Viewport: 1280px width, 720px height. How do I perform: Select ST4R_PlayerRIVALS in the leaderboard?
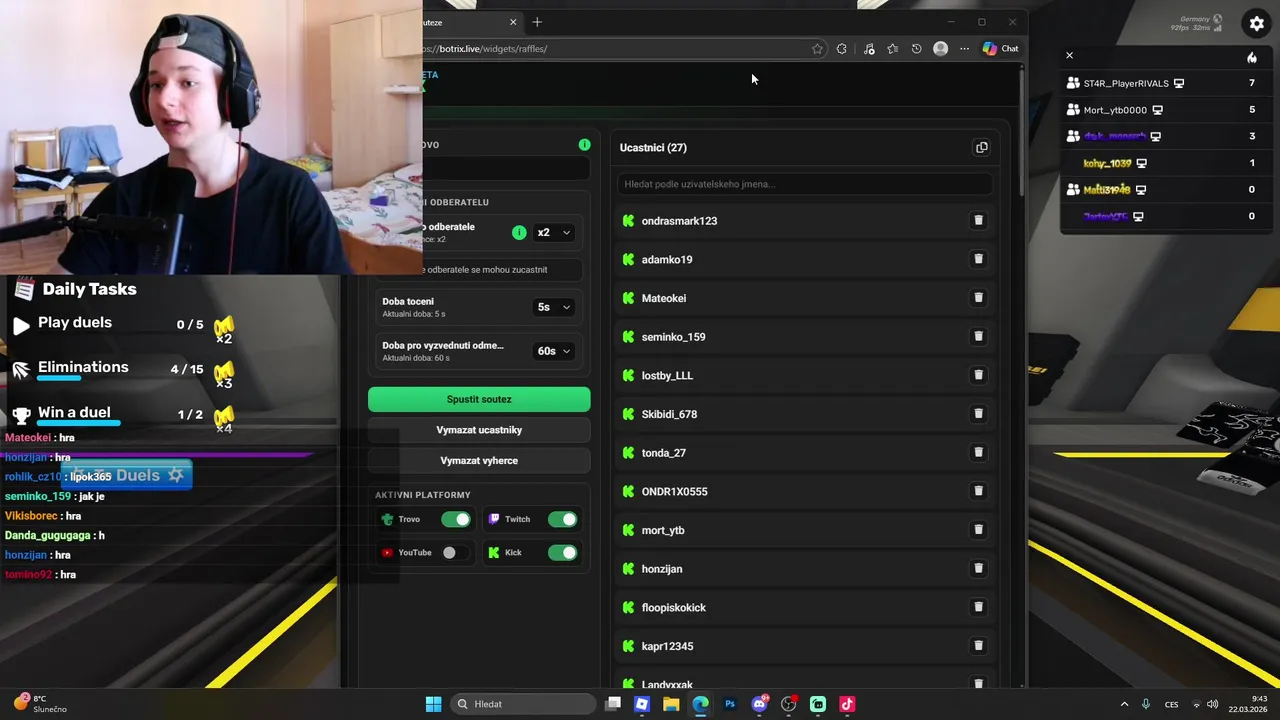pyautogui.click(x=1126, y=83)
